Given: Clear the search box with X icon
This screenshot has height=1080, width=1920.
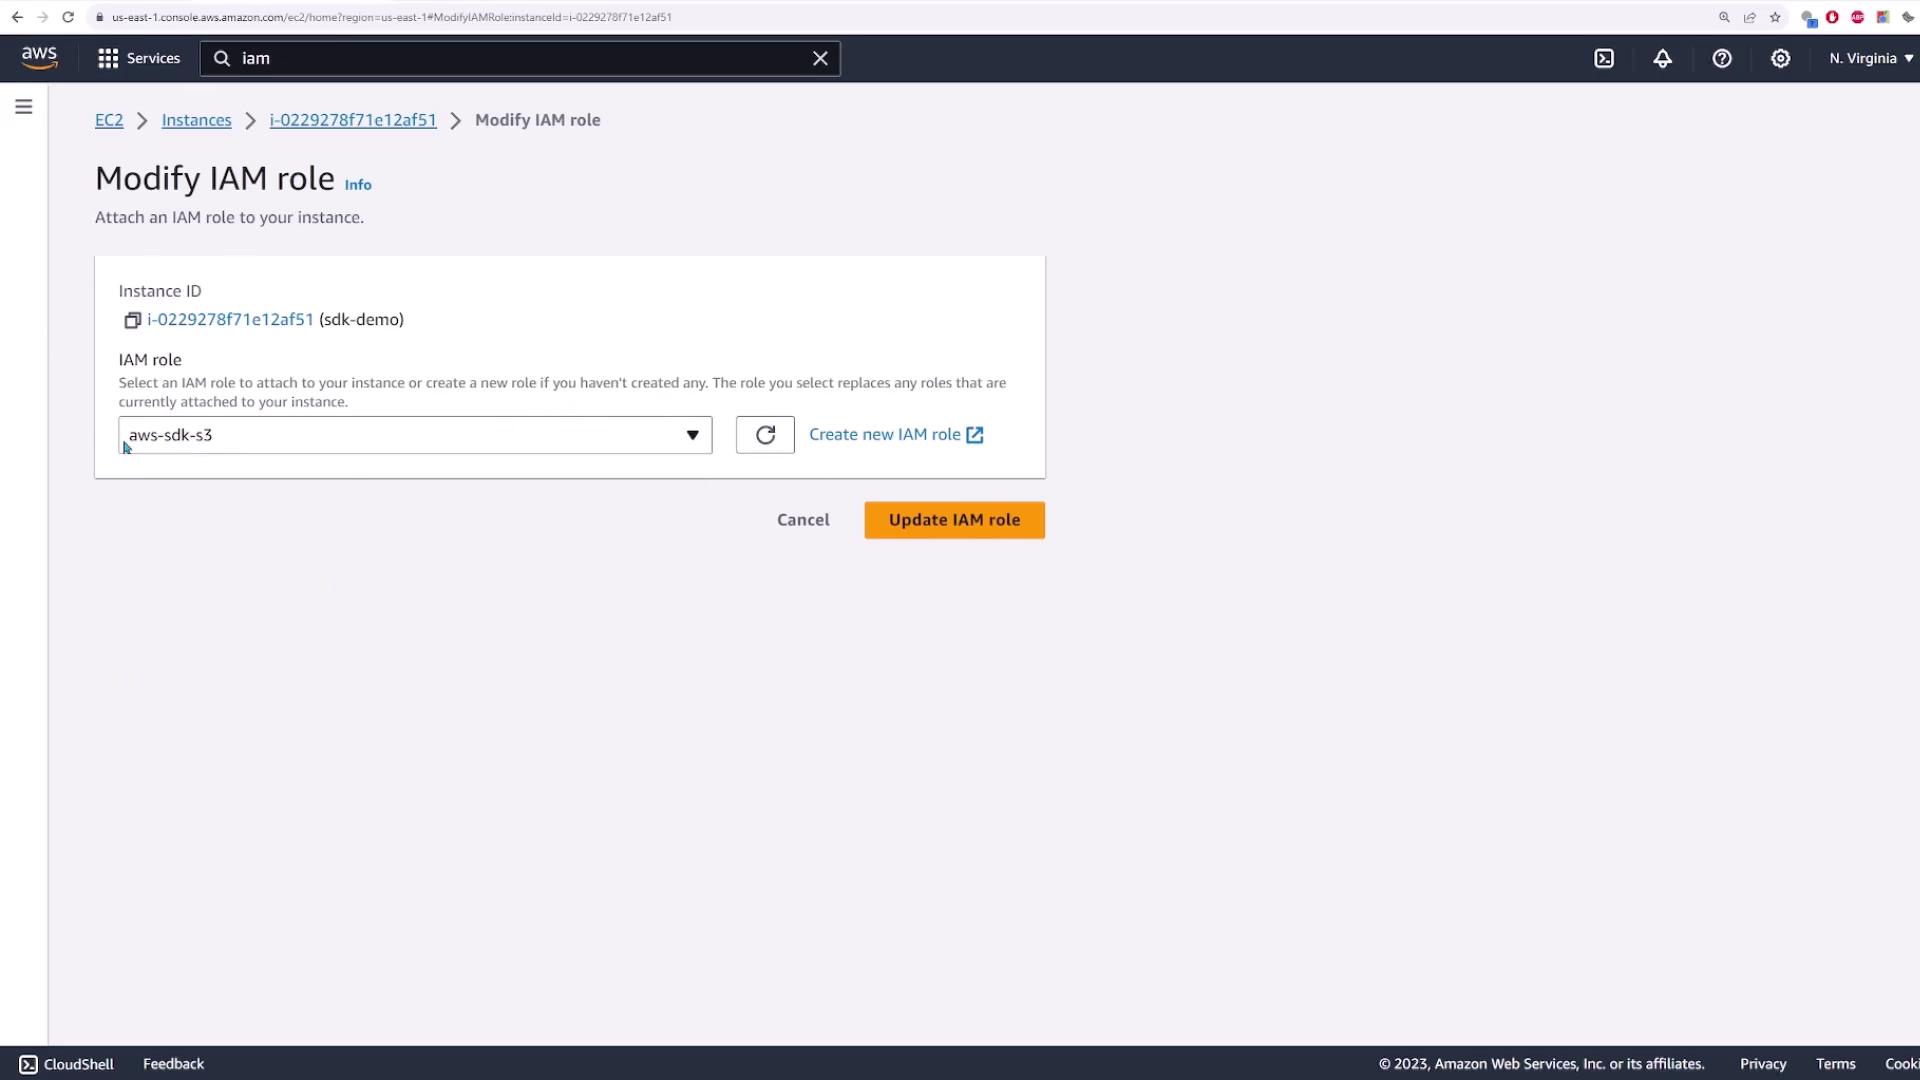Looking at the screenshot, I should [x=820, y=58].
